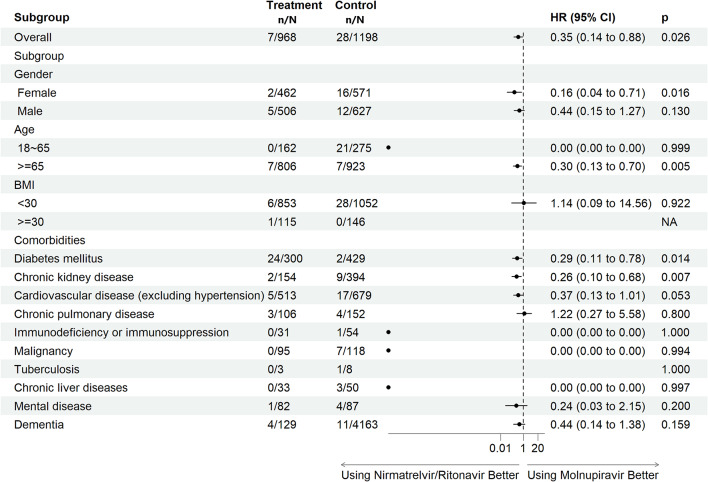Click the 'Female' row label

(x=37, y=93)
